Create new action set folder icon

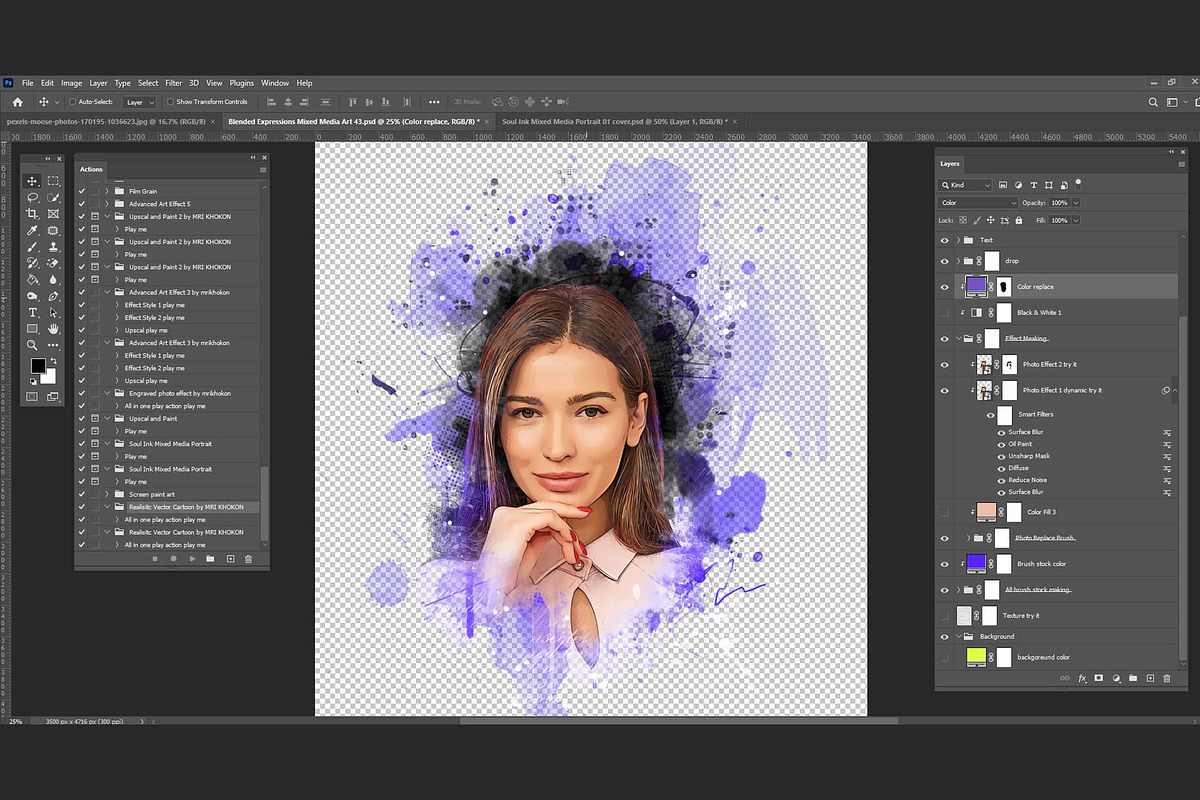(211, 559)
